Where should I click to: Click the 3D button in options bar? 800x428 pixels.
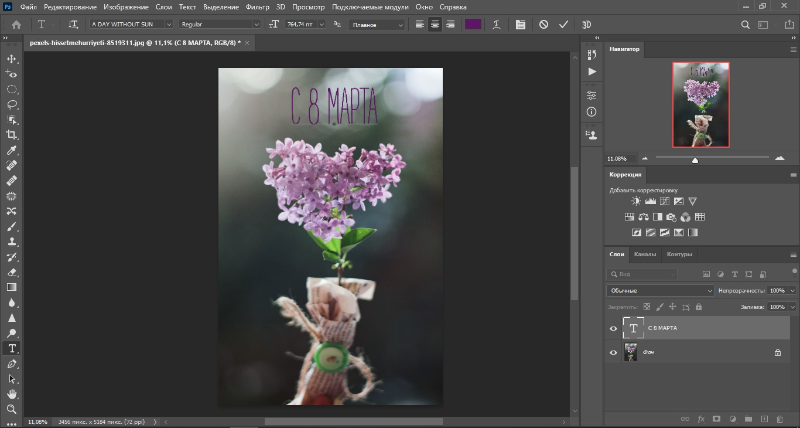586,24
